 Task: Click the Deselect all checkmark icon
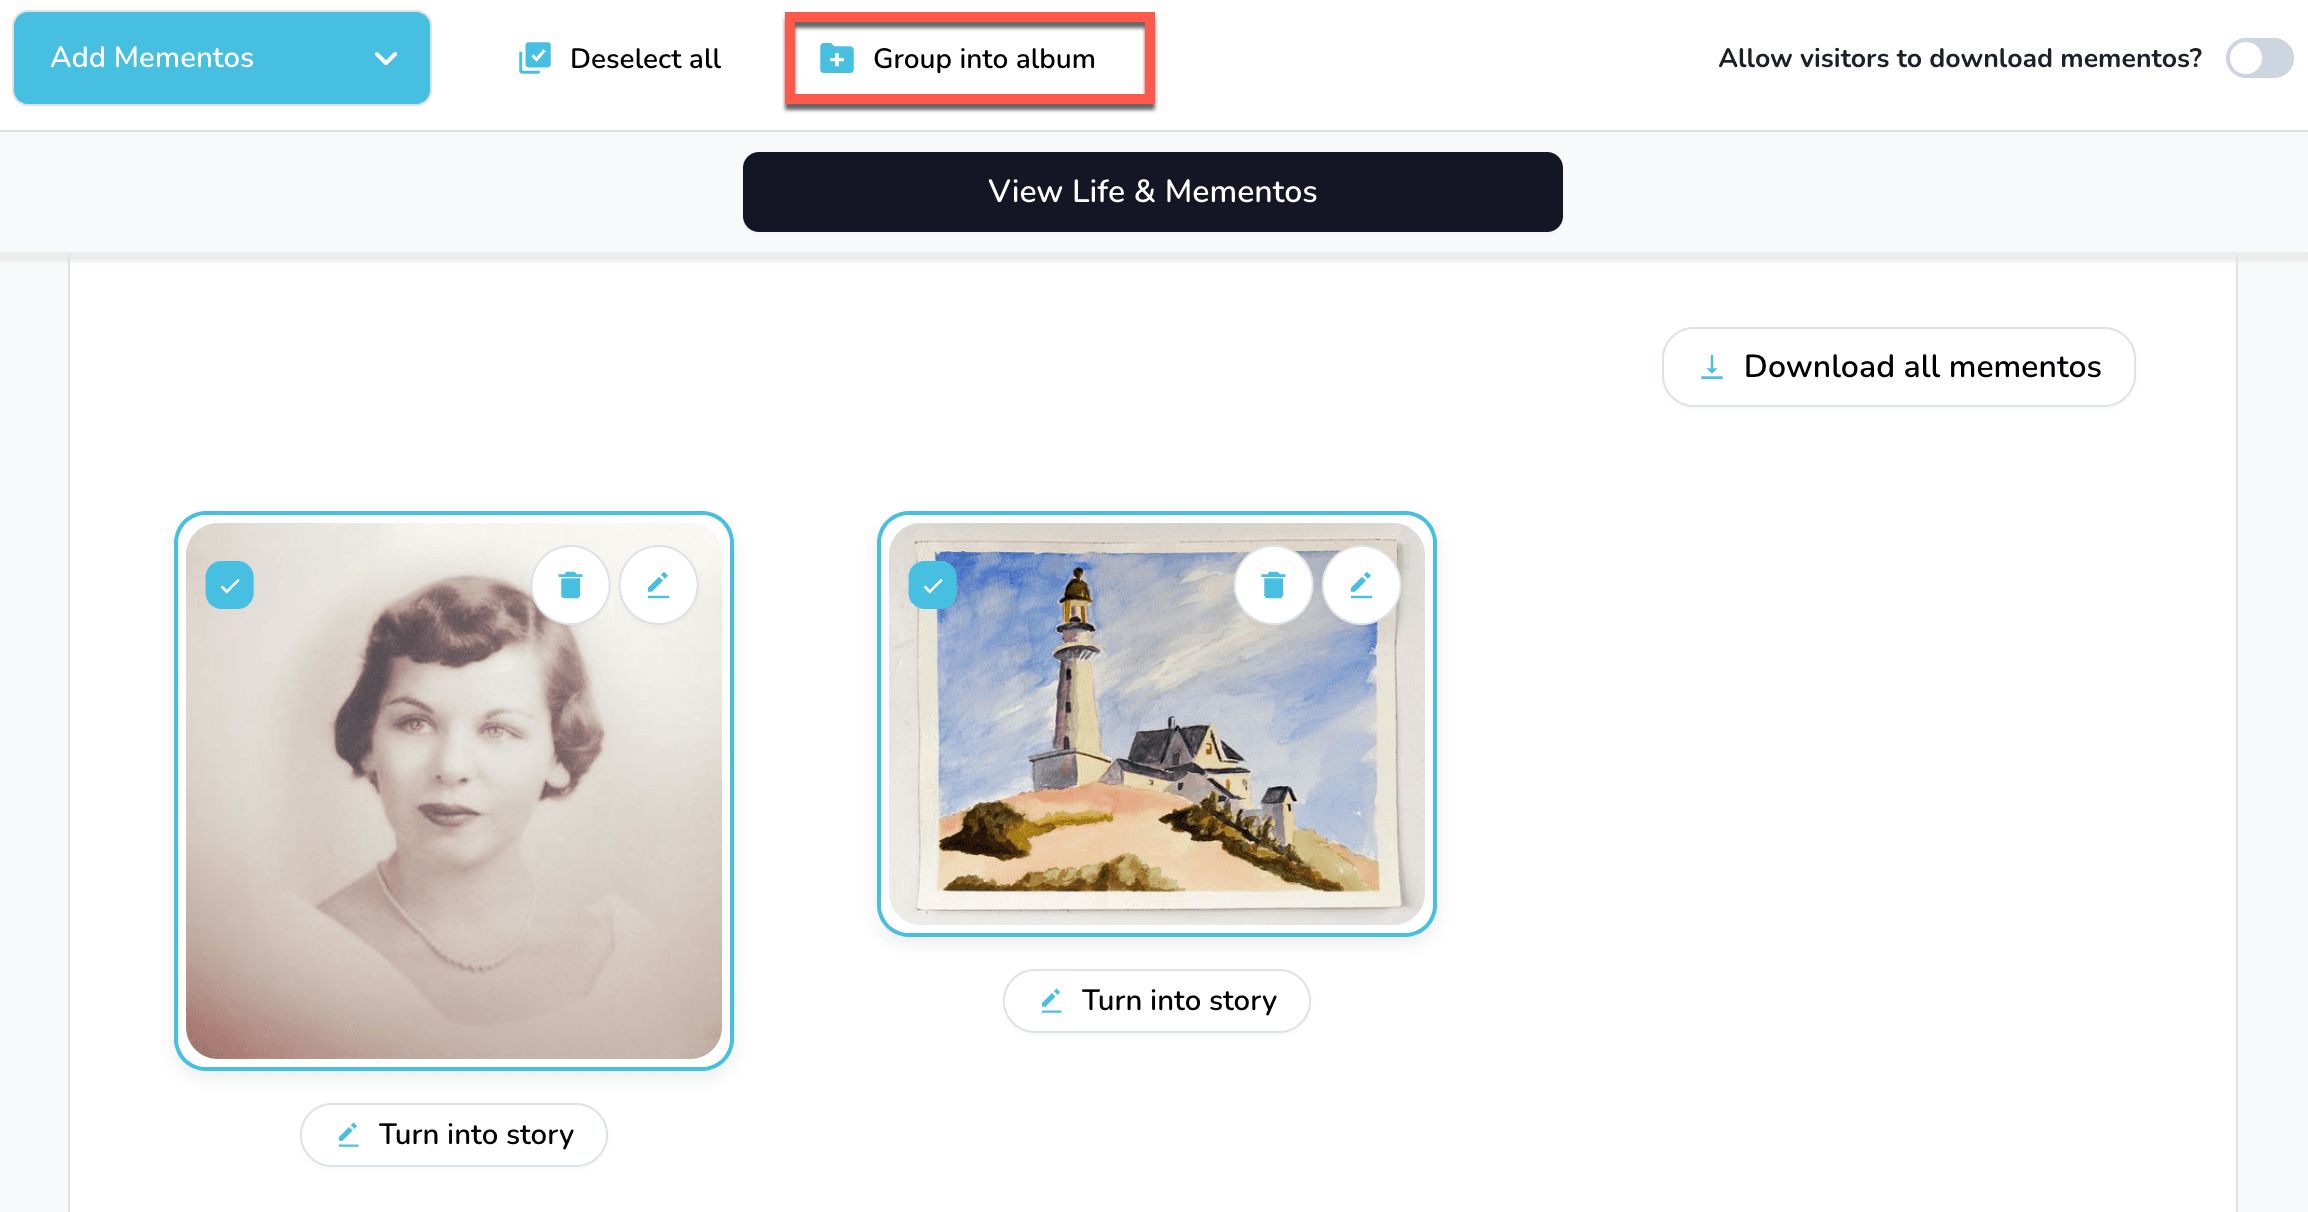click(x=535, y=58)
